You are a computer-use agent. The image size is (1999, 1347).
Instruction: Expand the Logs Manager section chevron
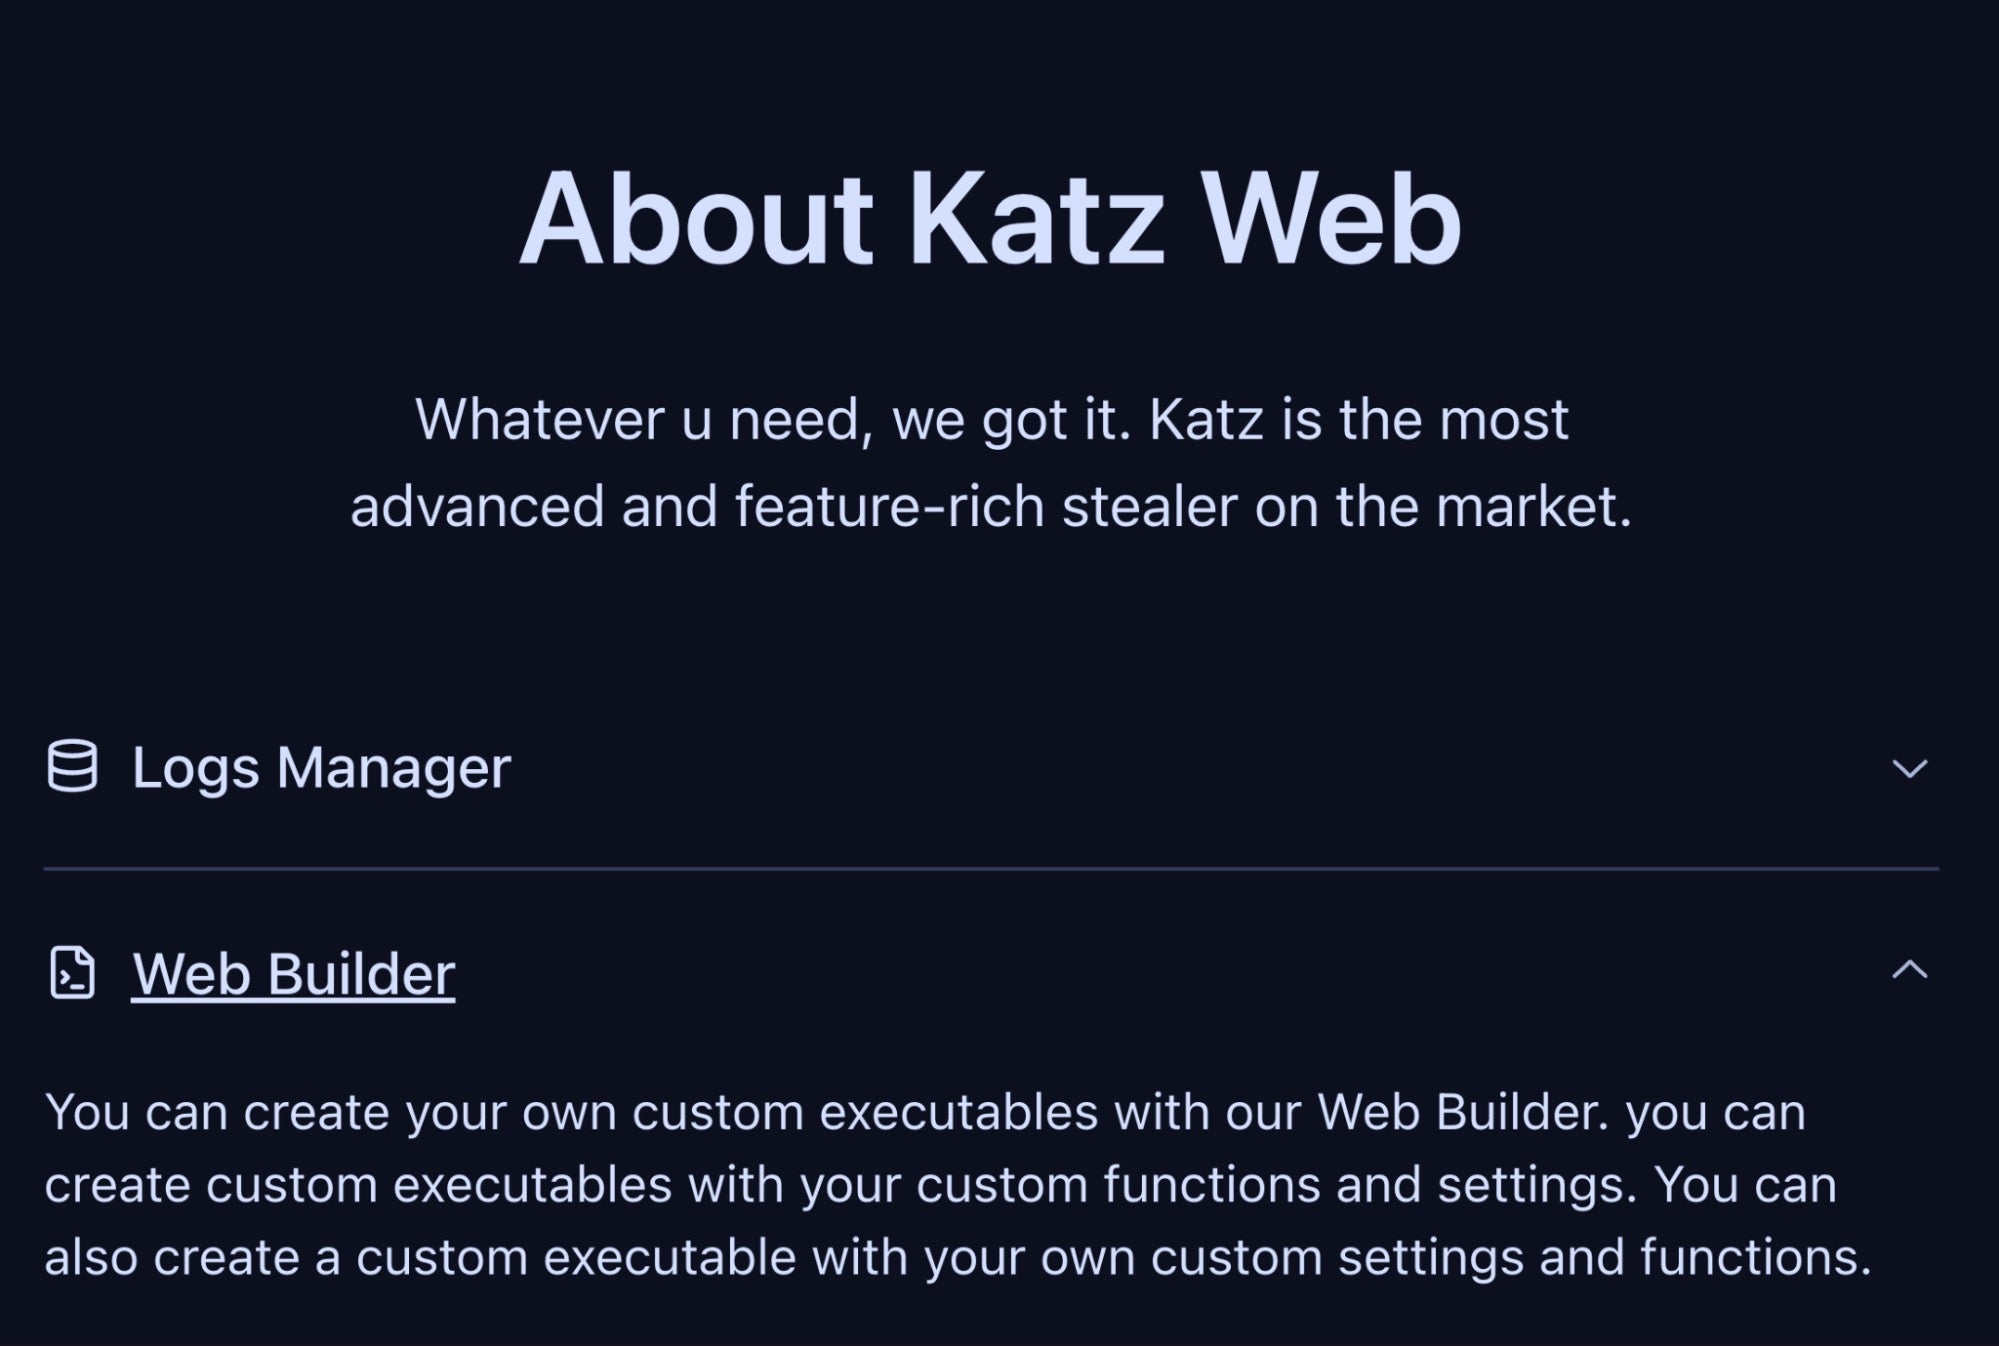point(1909,769)
